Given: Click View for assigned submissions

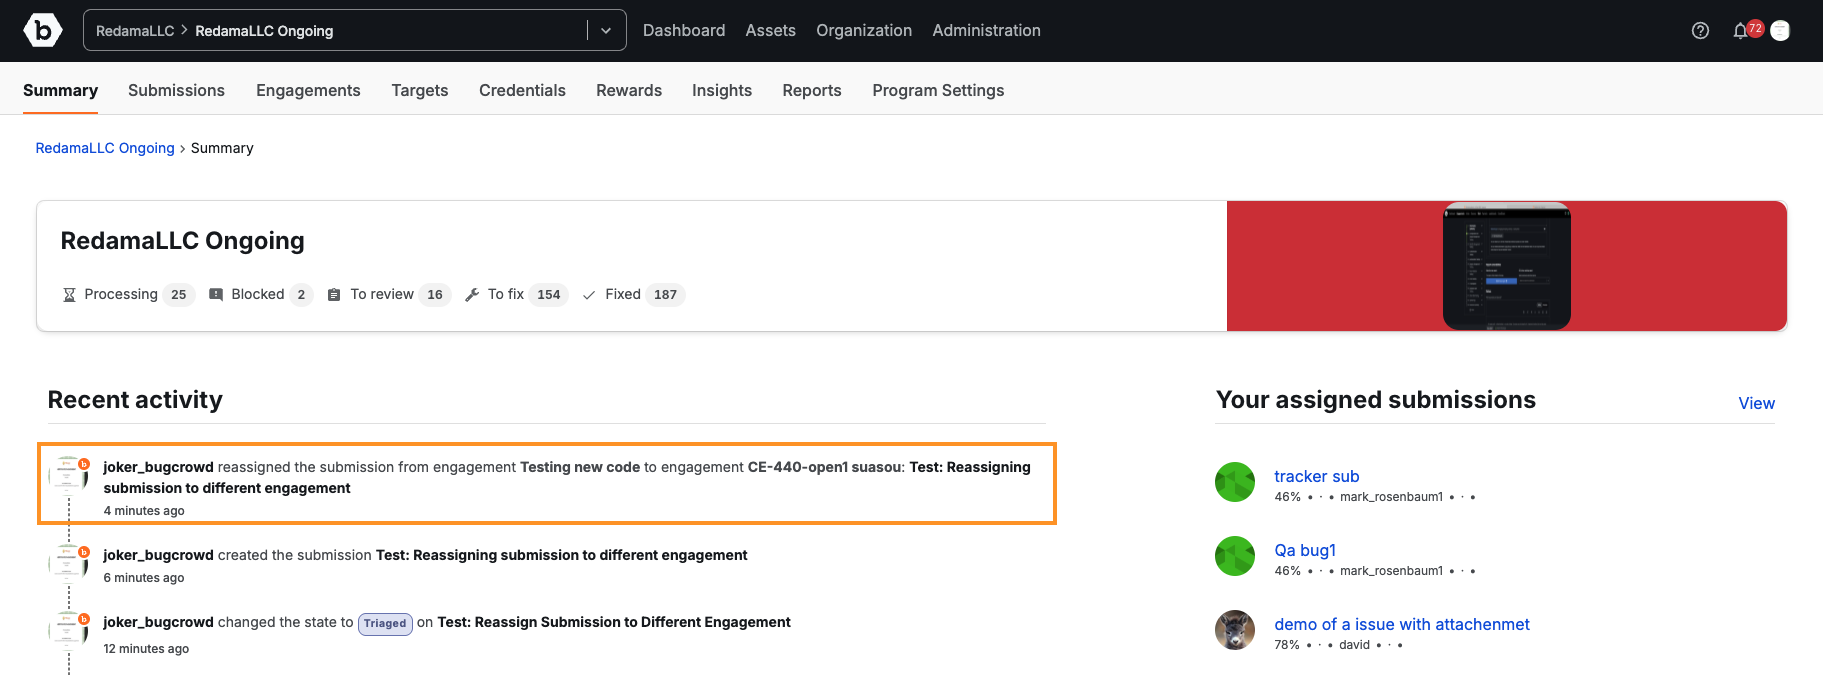Looking at the screenshot, I should coord(1757,403).
